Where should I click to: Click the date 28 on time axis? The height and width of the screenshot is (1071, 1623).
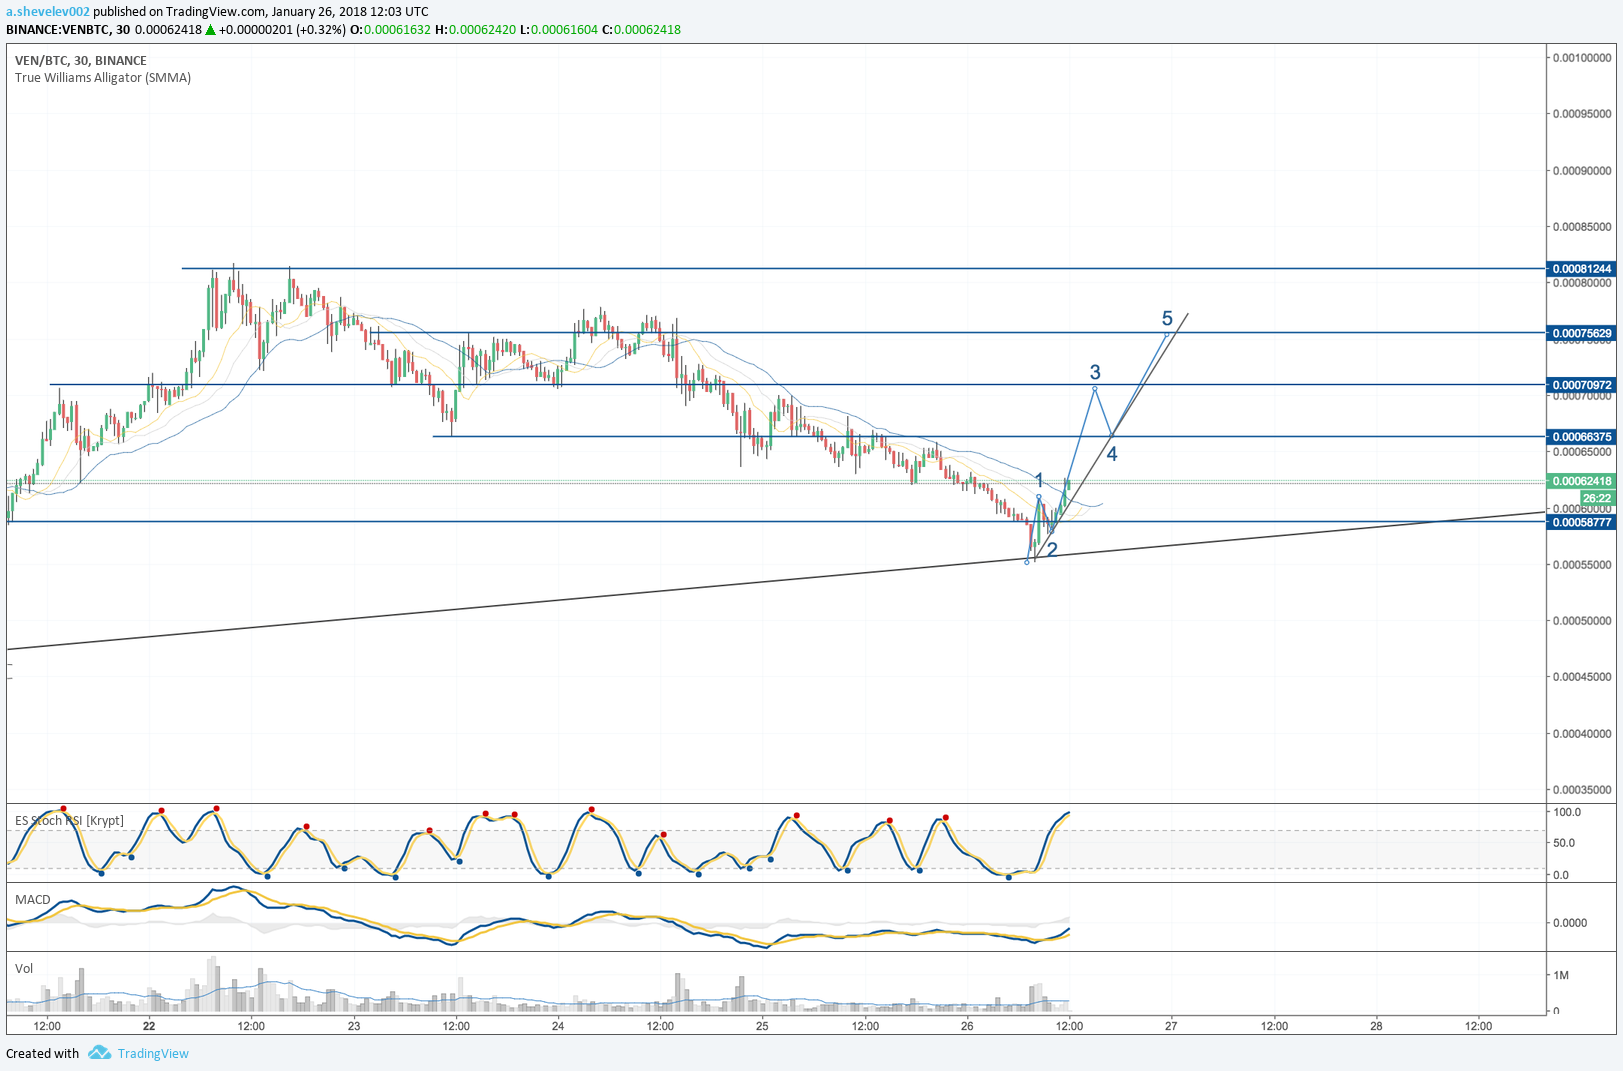(x=1376, y=1026)
